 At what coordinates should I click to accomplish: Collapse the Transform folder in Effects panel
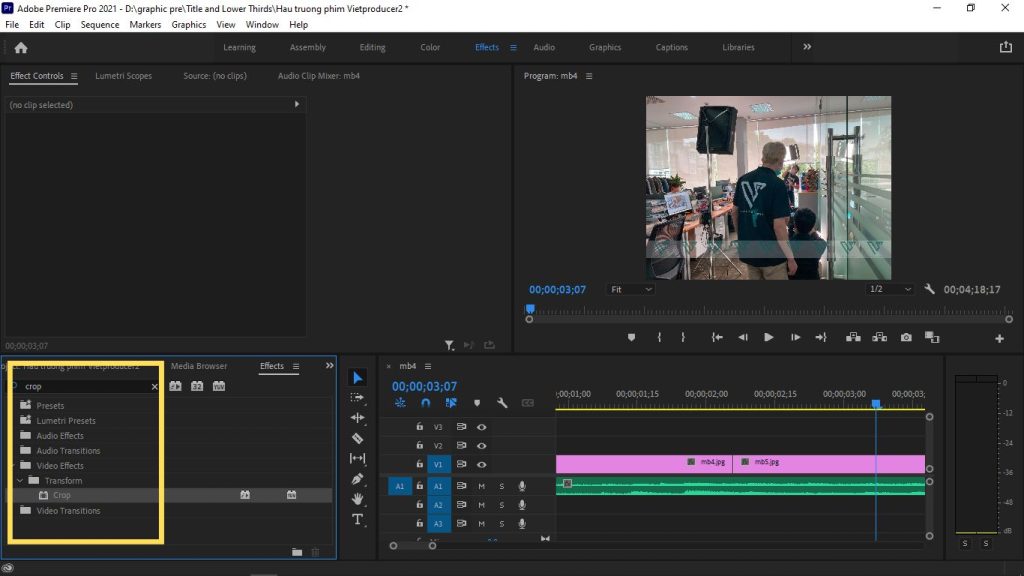19,480
